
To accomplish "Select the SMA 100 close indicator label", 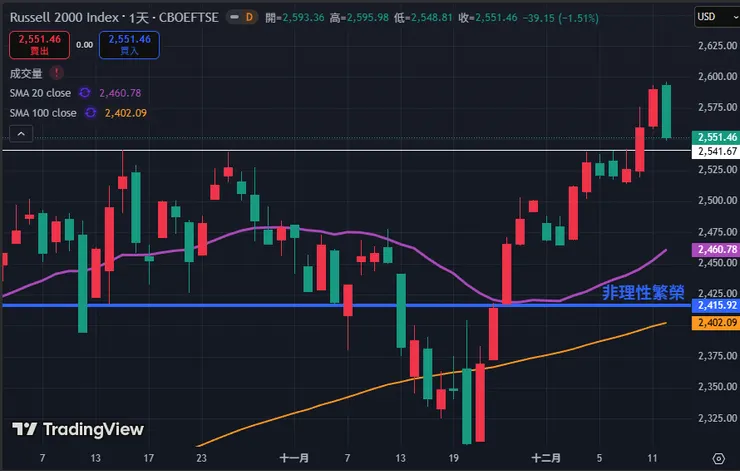I will (43, 113).
